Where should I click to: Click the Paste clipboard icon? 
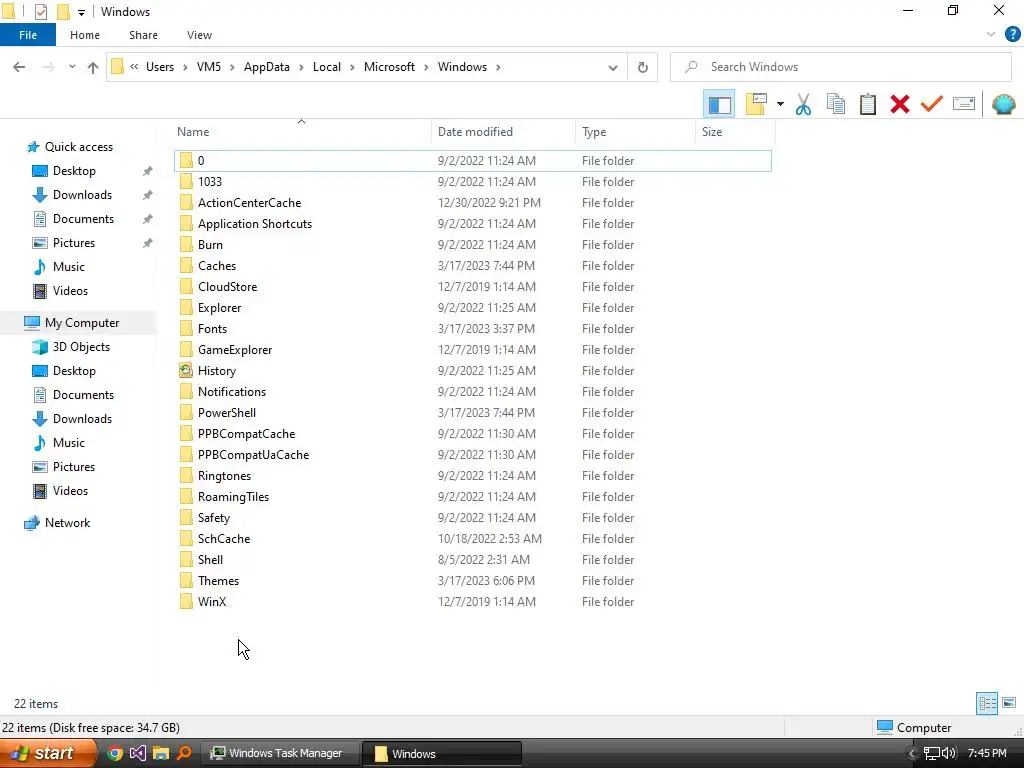click(867, 104)
